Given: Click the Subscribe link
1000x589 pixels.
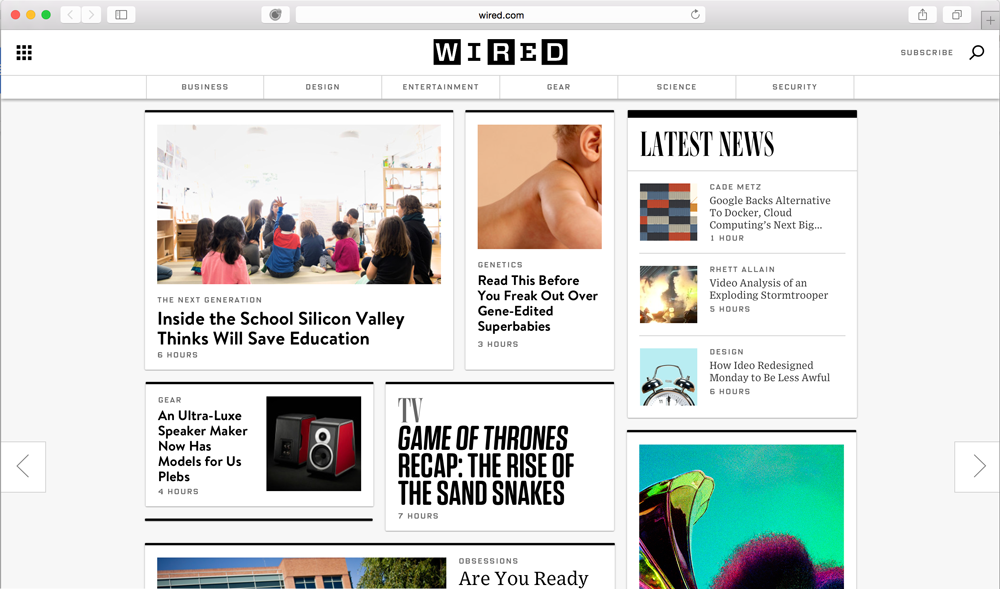Looking at the screenshot, I should coord(927,52).
